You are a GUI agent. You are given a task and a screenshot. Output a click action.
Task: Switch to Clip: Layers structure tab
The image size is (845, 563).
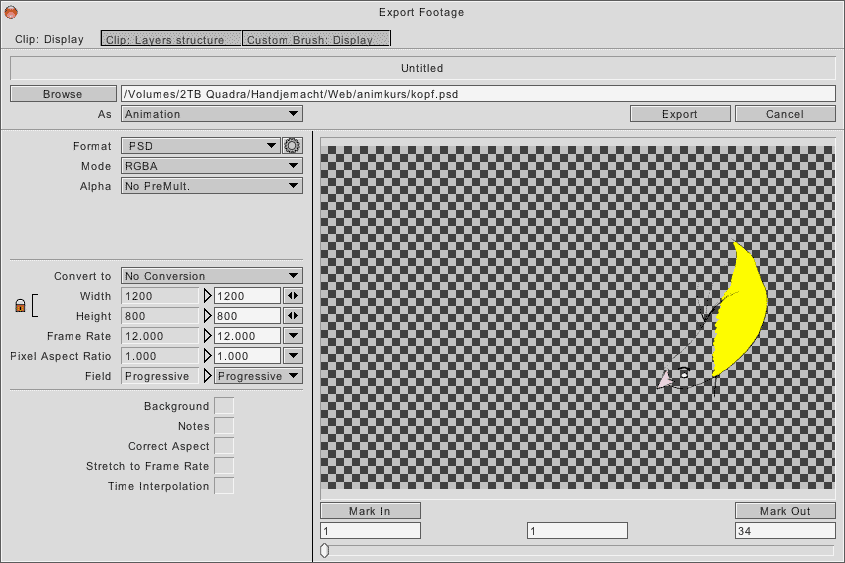coord(171,39)
